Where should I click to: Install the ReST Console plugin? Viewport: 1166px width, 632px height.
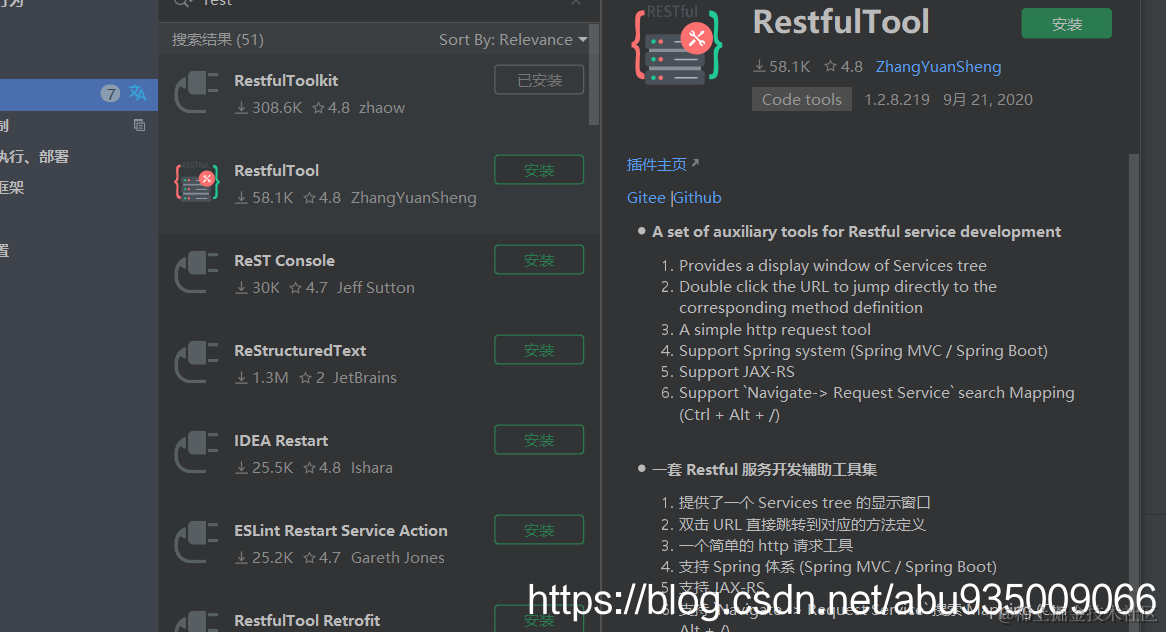[539, 259]
